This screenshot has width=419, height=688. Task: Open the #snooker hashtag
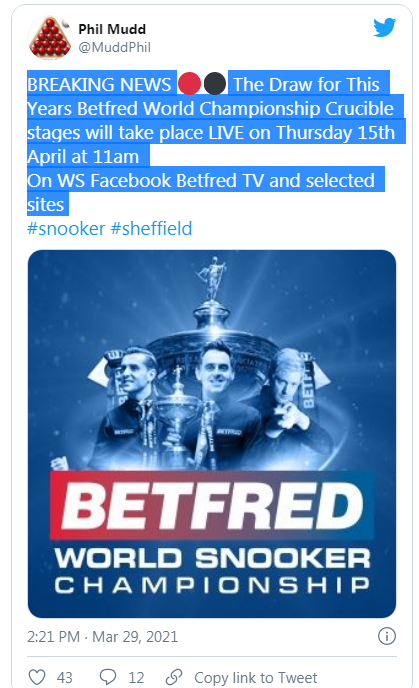[66, 229]
